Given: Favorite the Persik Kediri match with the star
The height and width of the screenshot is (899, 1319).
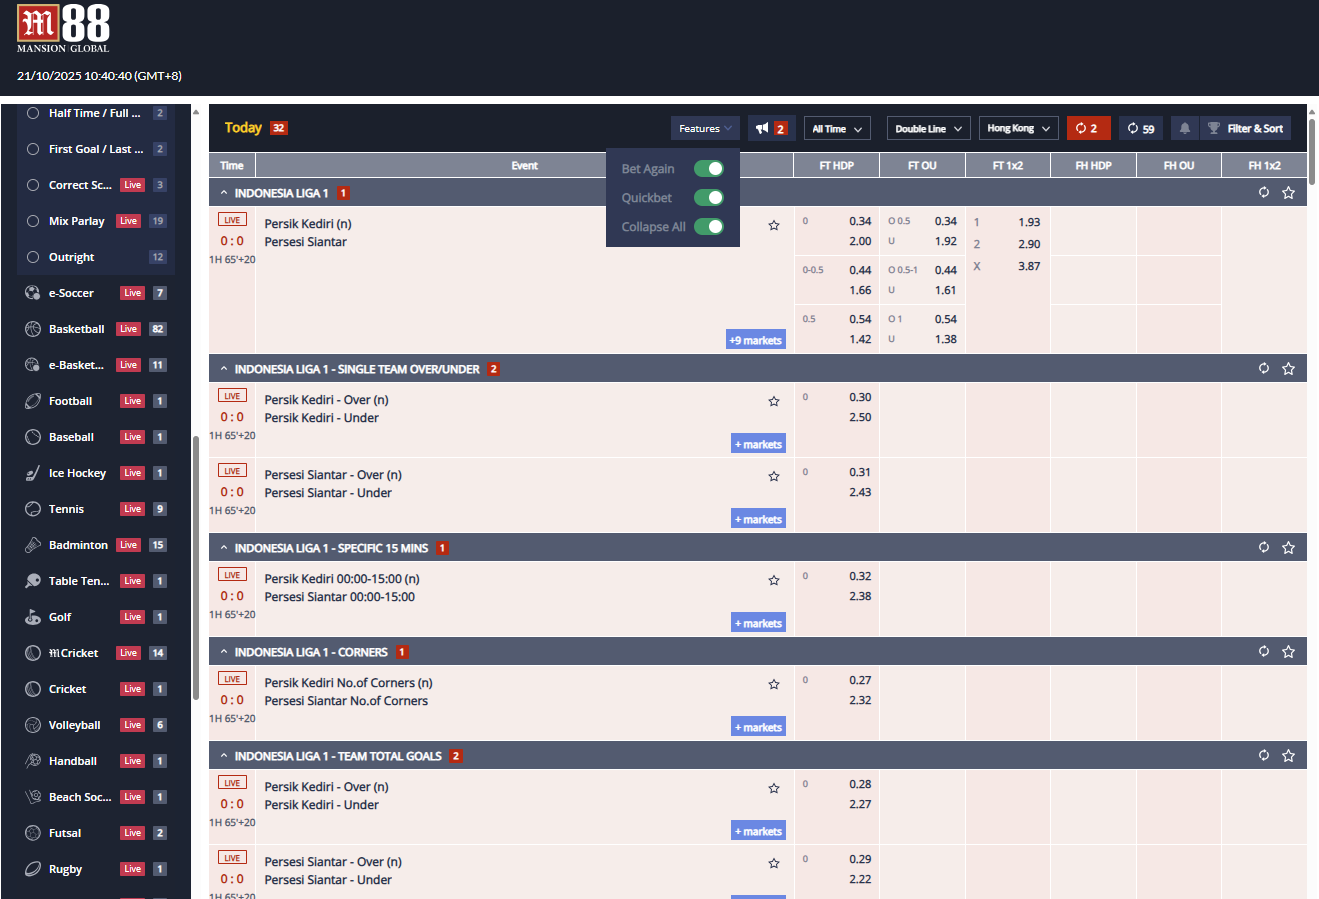Looking at the screenshot, I should tap(773, 225).
